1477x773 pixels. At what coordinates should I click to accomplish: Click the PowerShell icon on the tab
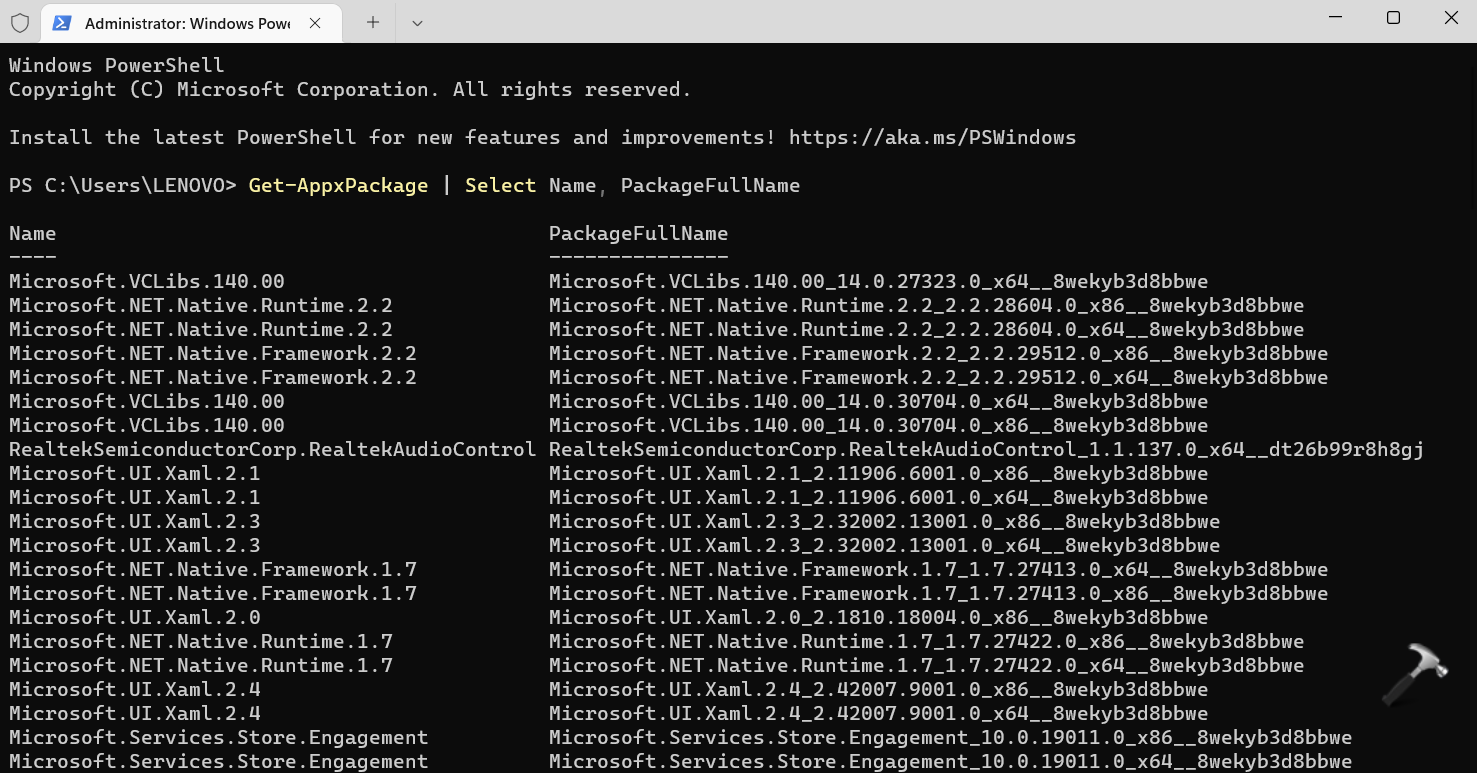coord(62,22)
